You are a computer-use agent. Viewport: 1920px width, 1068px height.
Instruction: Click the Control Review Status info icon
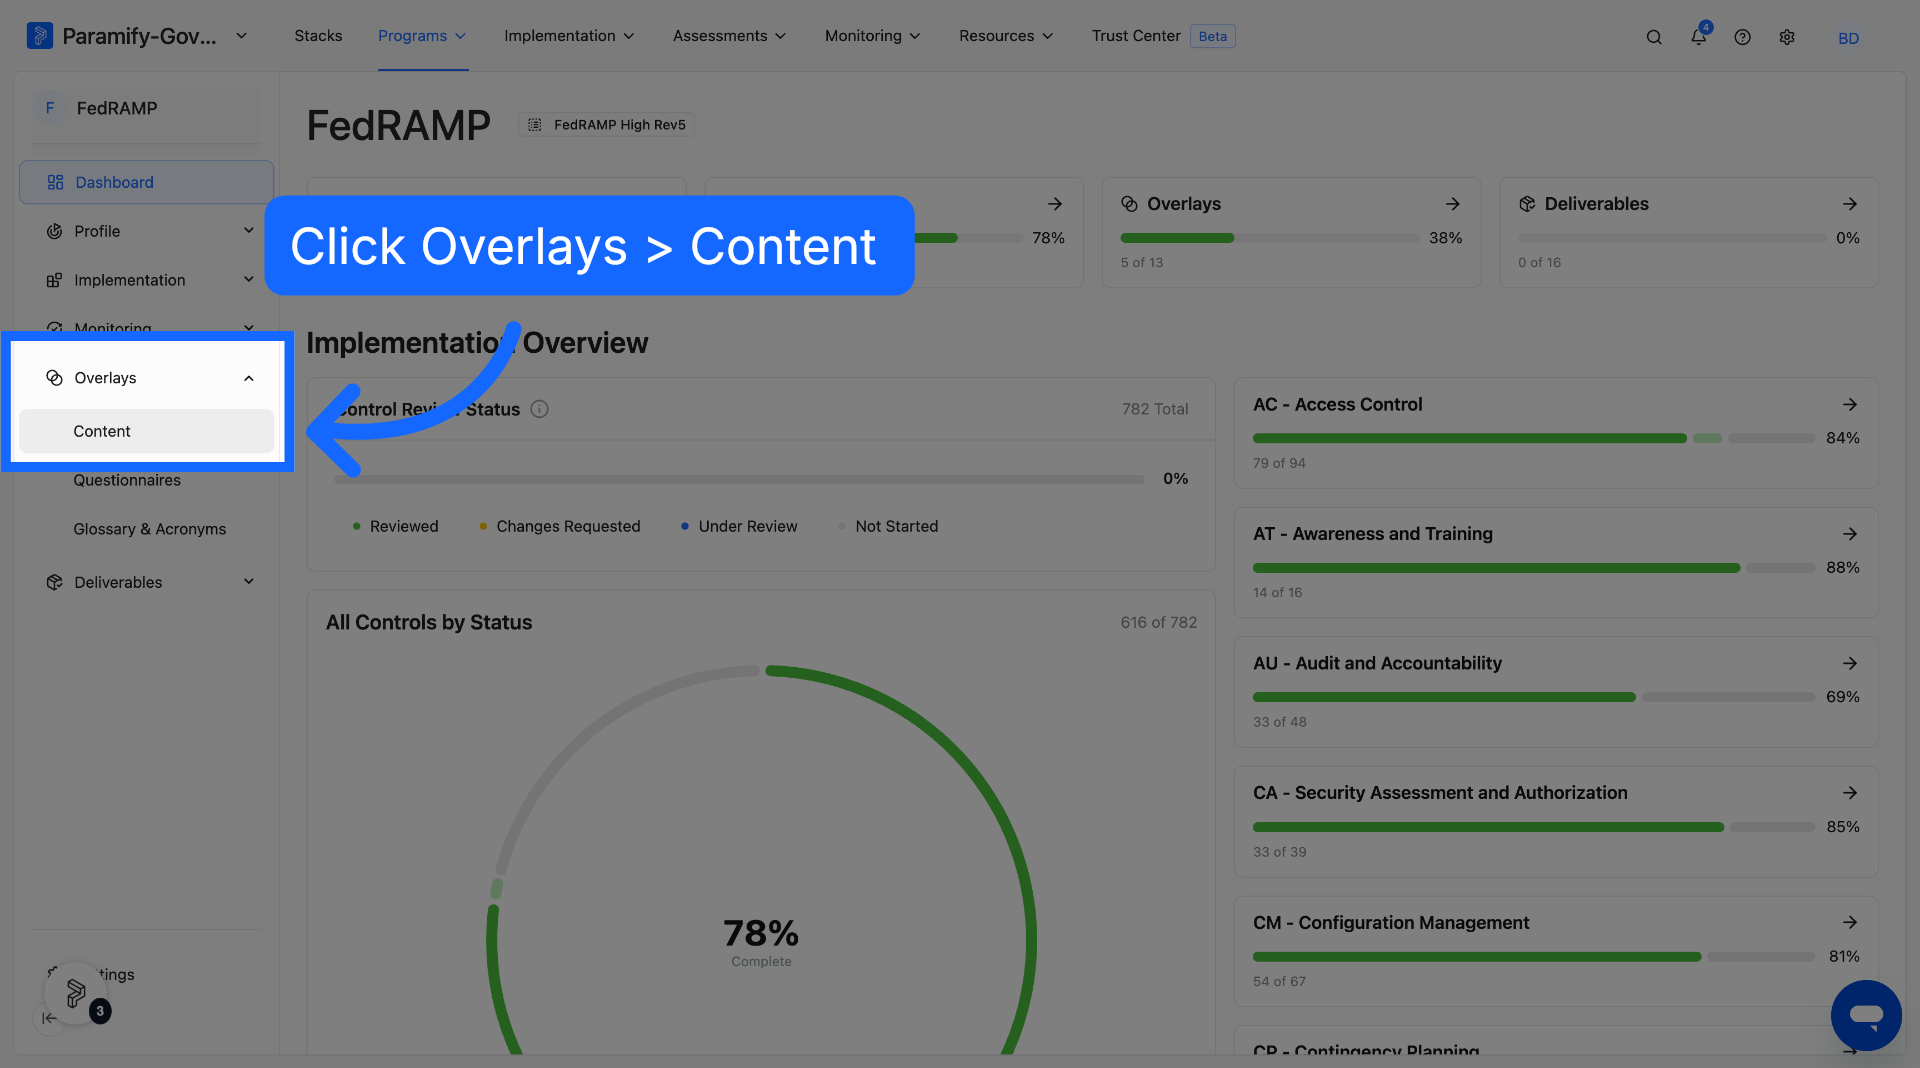(x=539, y=409)
